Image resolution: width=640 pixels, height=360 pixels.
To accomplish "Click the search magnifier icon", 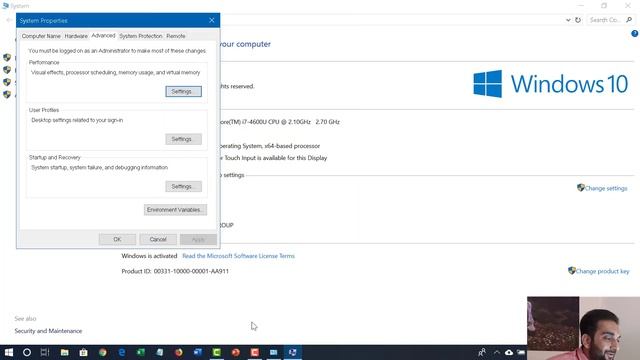I will 629,20.
